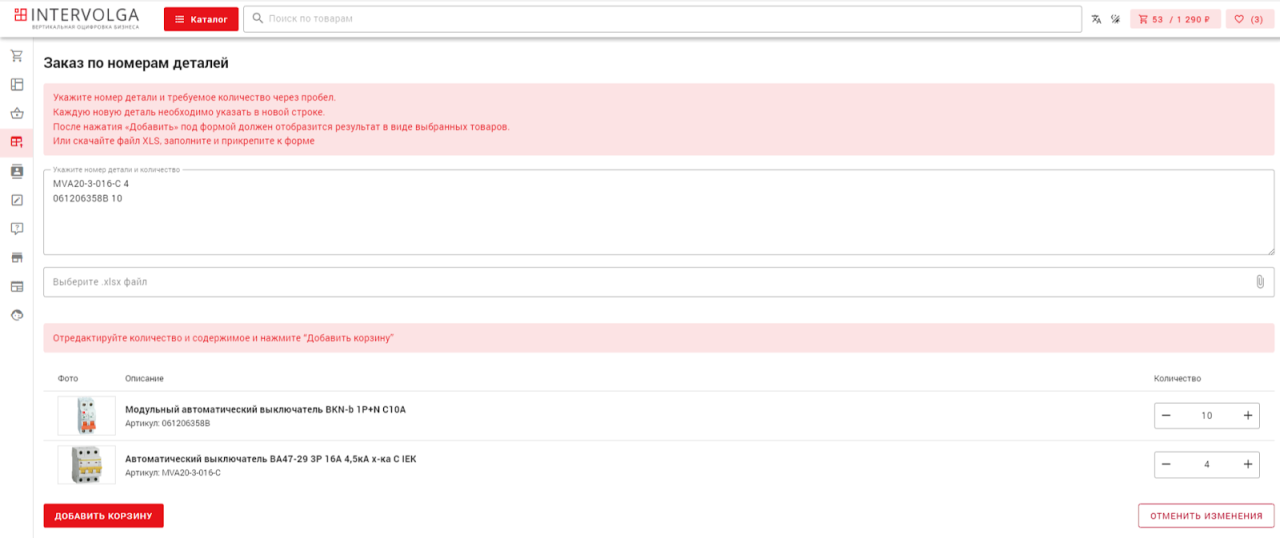The width and height of the screenshot is (1280, 538).
Task: Click the shopping cart icon in left sidebar
Action: click(x=17, y=56)
